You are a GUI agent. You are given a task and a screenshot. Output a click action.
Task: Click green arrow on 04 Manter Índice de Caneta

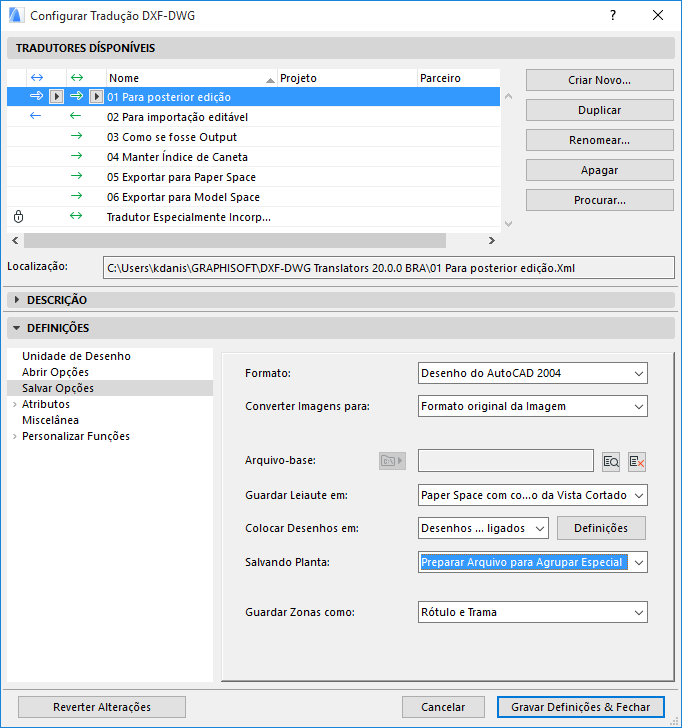(77, 156)
